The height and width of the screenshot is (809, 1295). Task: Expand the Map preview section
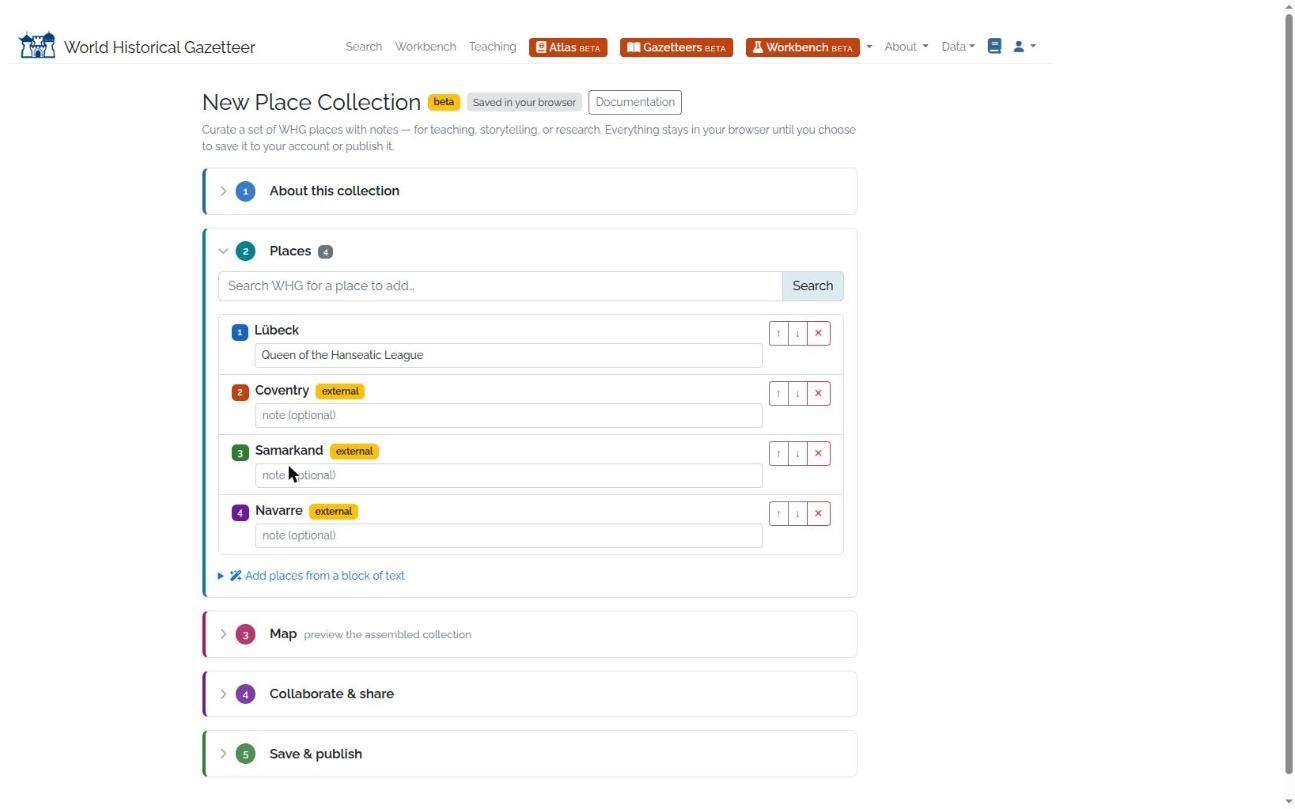pyautogui.click(x=530, y=634)
